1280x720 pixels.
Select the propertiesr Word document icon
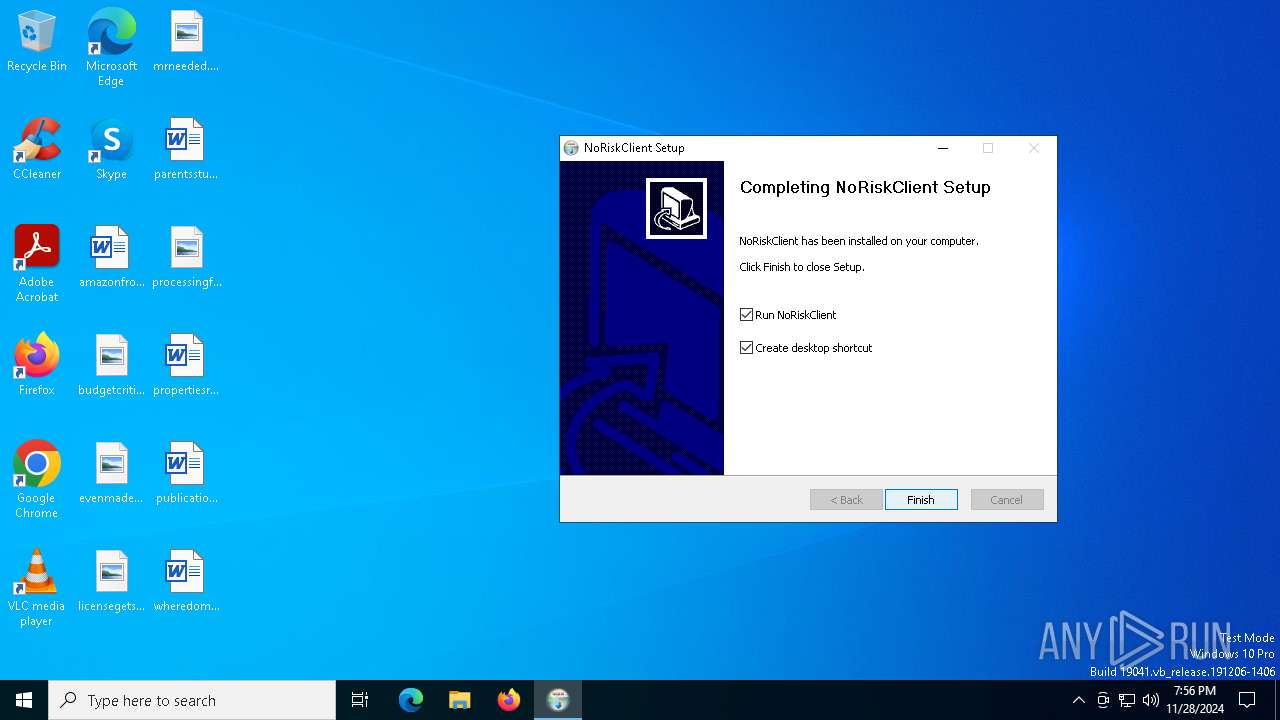coord(186,366)
